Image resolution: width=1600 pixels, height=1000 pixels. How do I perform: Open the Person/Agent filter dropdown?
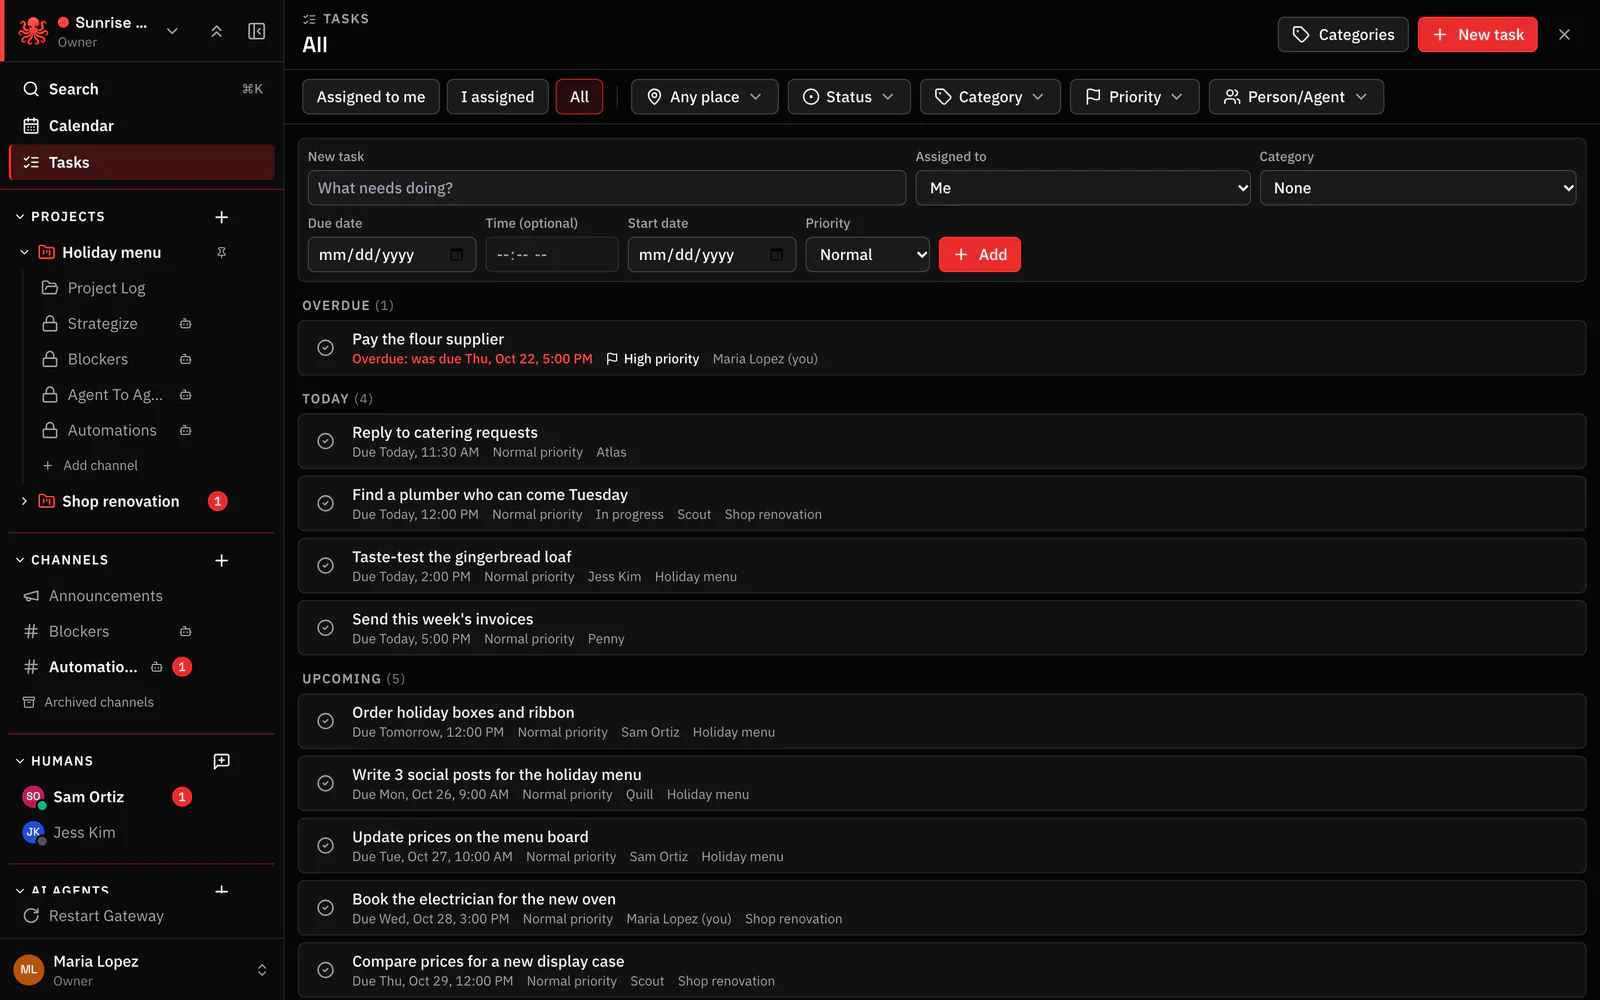(x=1296, y=97)
